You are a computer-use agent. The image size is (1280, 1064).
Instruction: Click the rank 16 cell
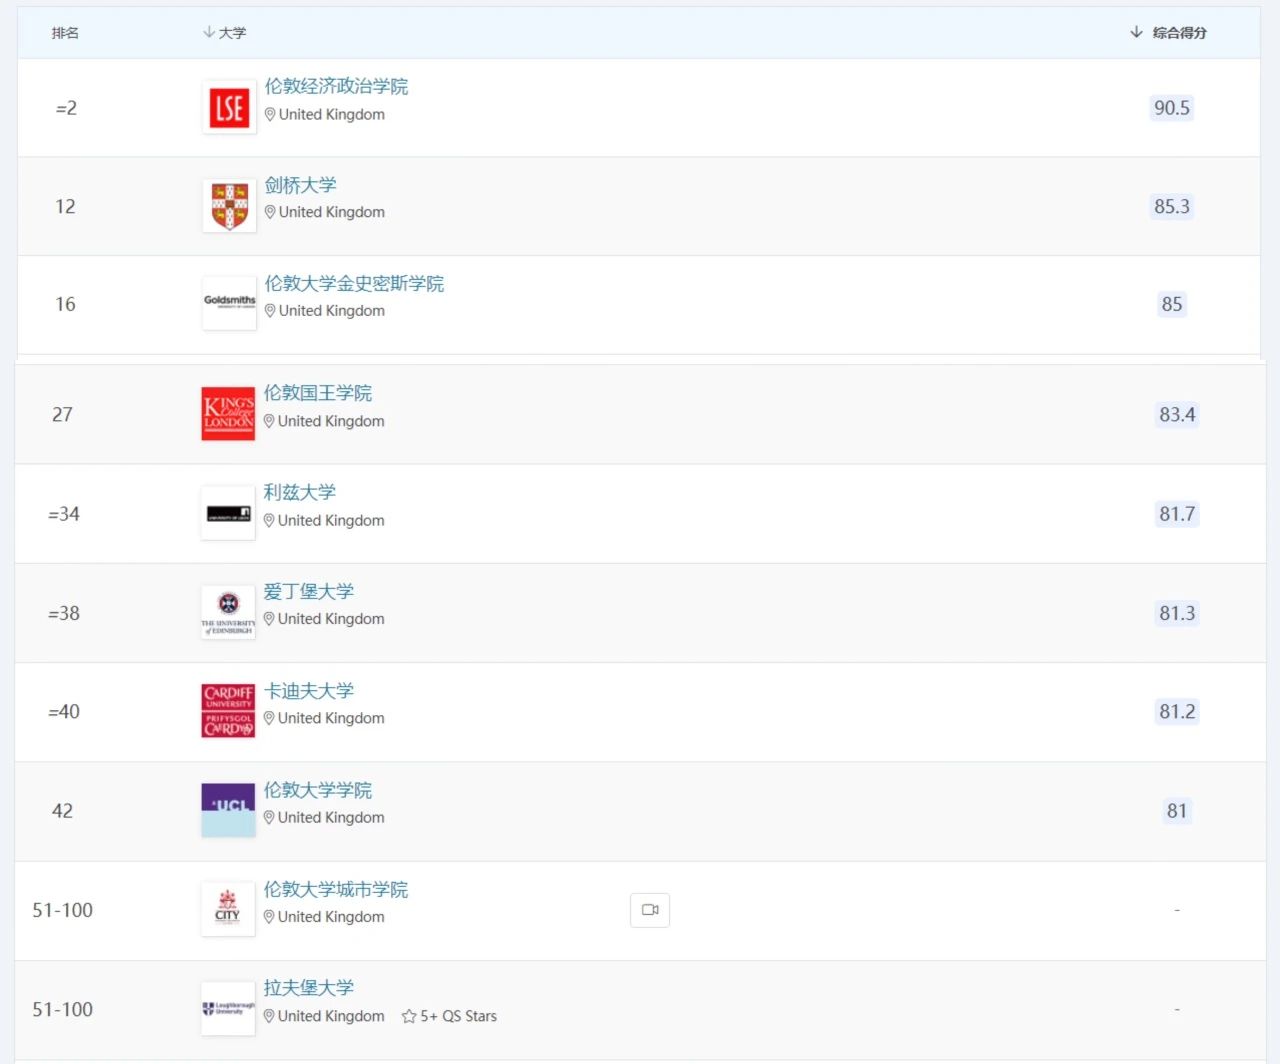(x=65, y=304)
